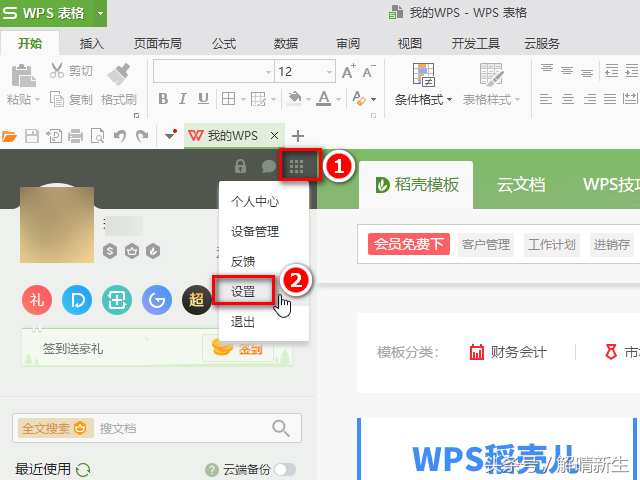Screen dimensions: 640x480
Task: Click the print preview icon
Action: (98, 136)
